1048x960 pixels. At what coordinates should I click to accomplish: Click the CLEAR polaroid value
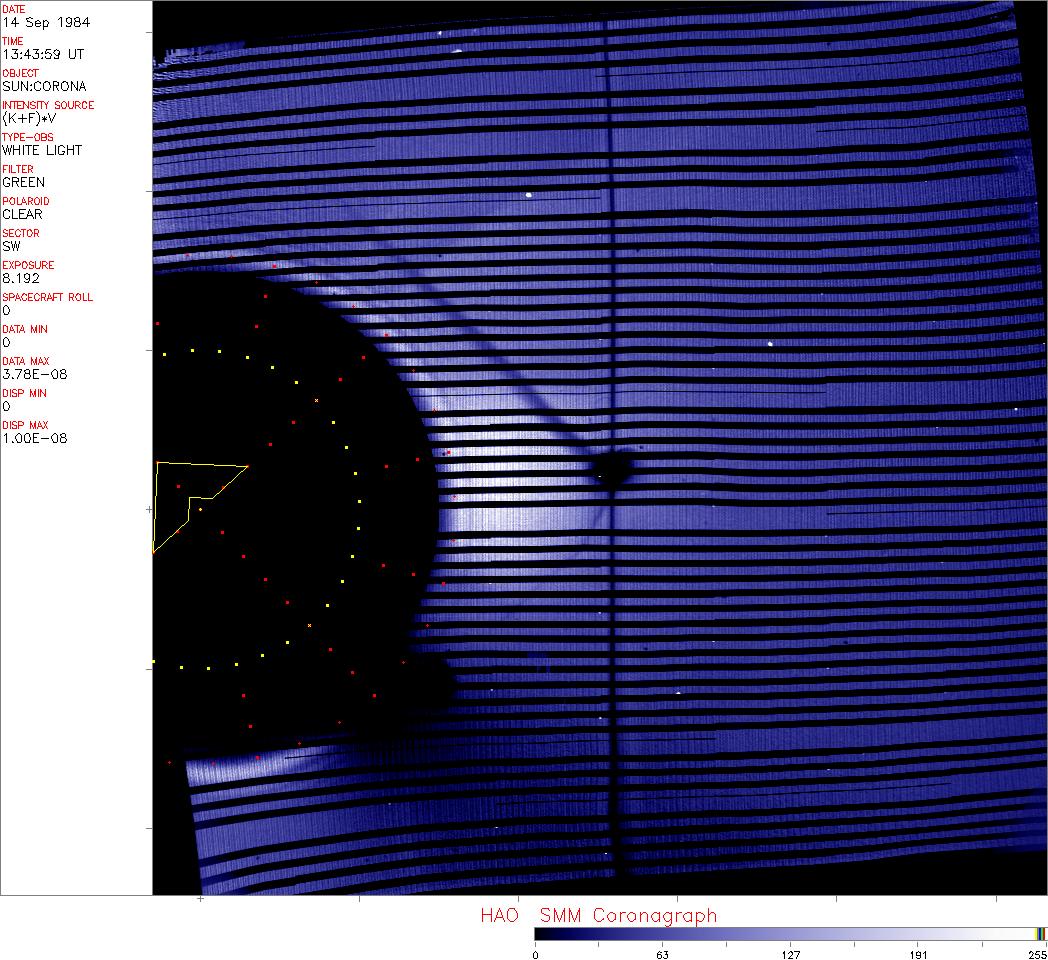pos(22,214)
